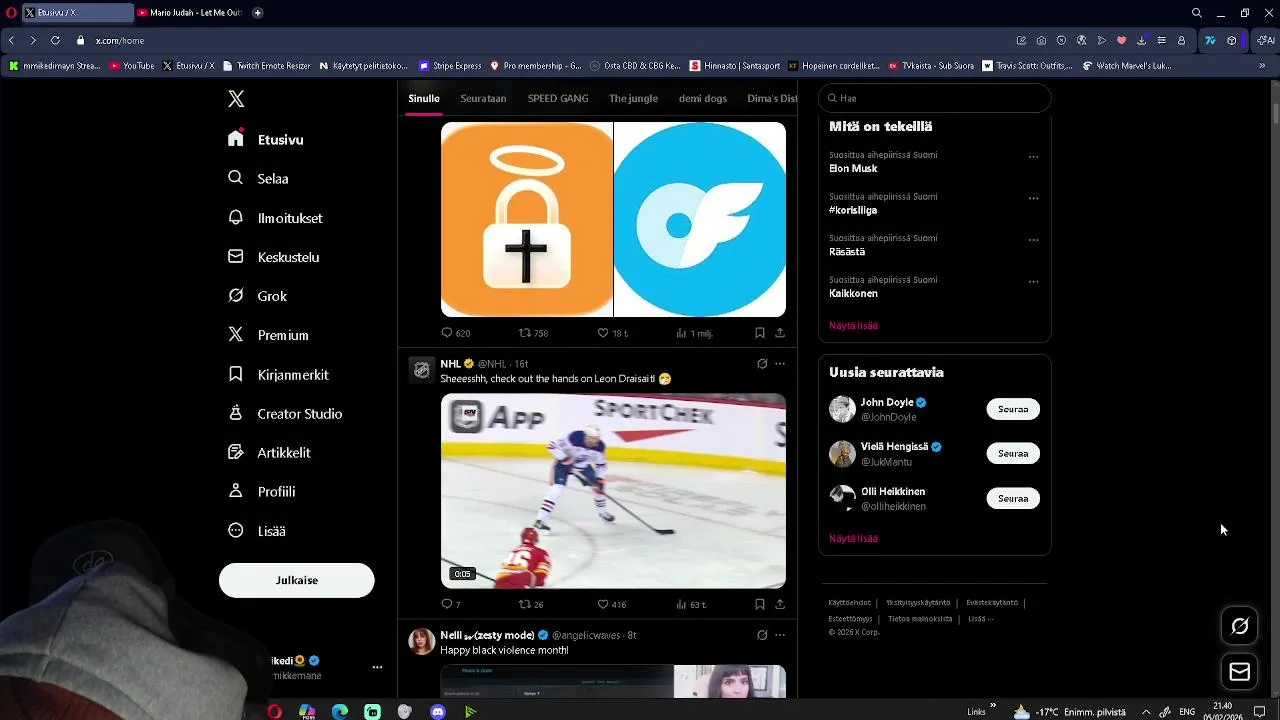Viewport: 1280px width, 720px height.
Task: Open Keskustelu messages
Action: (273, 257)
